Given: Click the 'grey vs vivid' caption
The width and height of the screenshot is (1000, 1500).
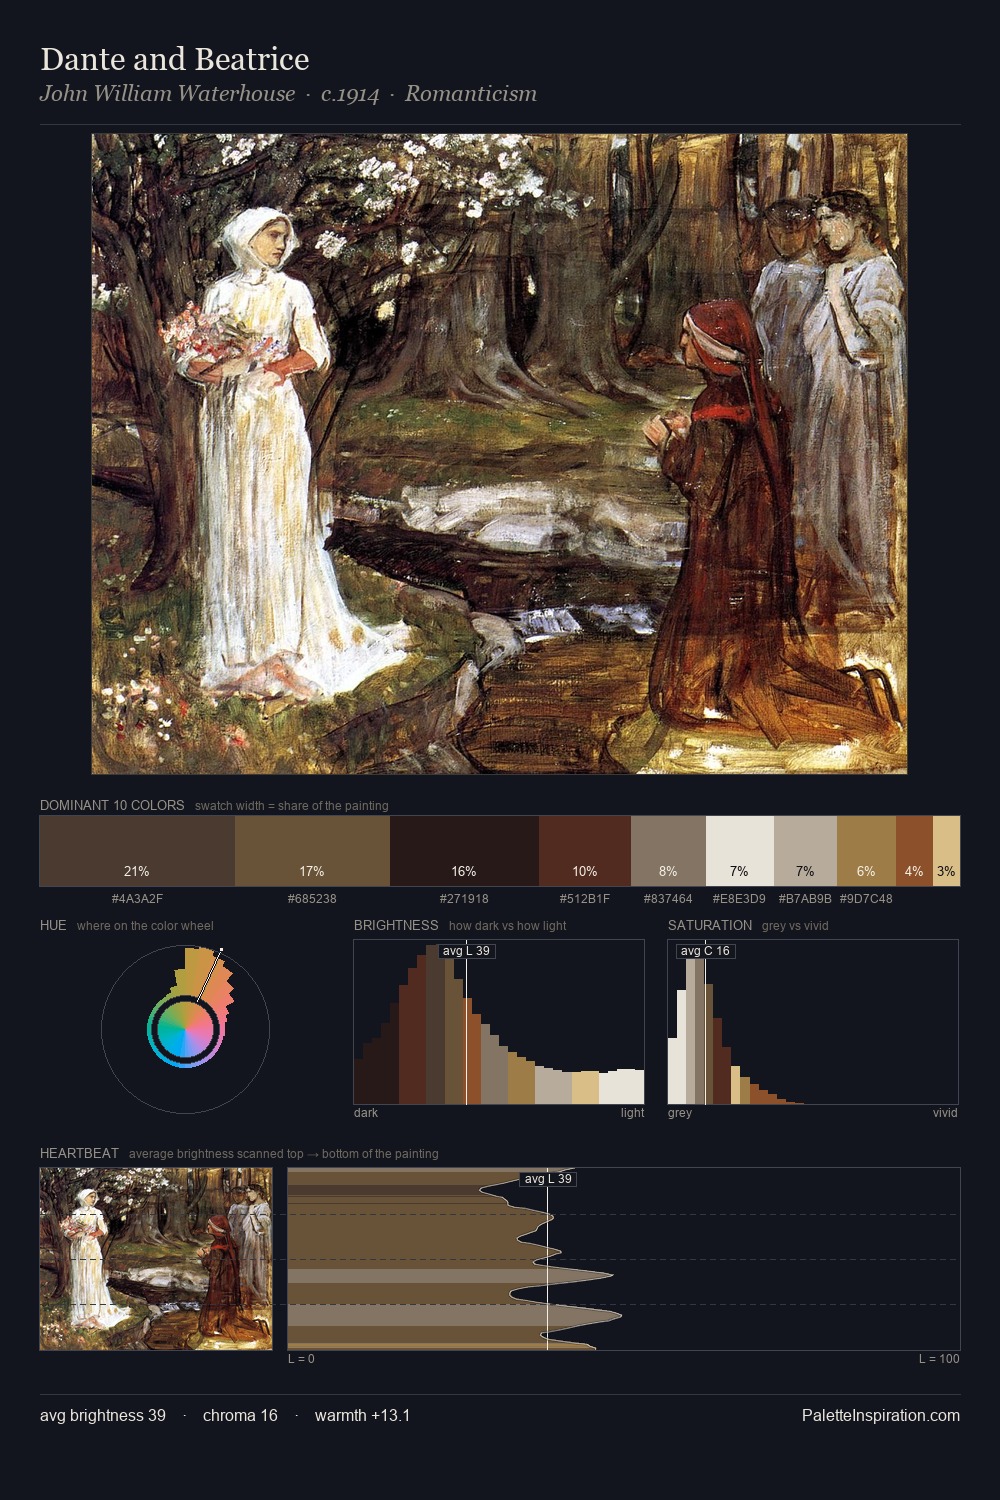Looking at the screenshot, I should tap(795, 926).
